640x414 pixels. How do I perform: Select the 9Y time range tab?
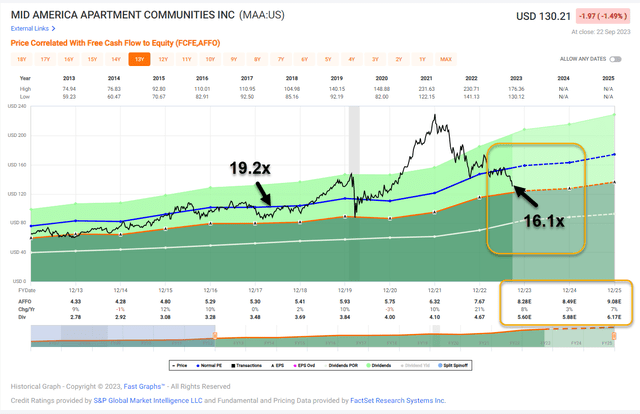tap(234, 59)
